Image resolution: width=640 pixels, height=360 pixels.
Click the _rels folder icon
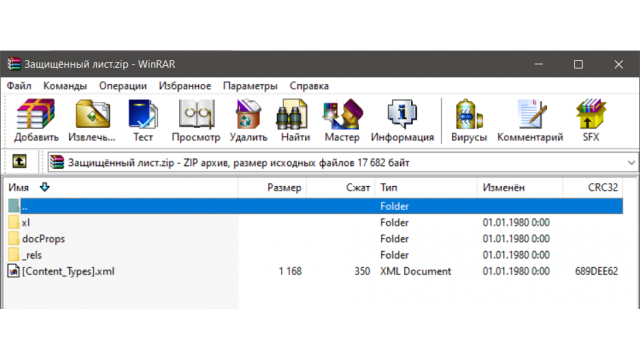click(13, 255)
